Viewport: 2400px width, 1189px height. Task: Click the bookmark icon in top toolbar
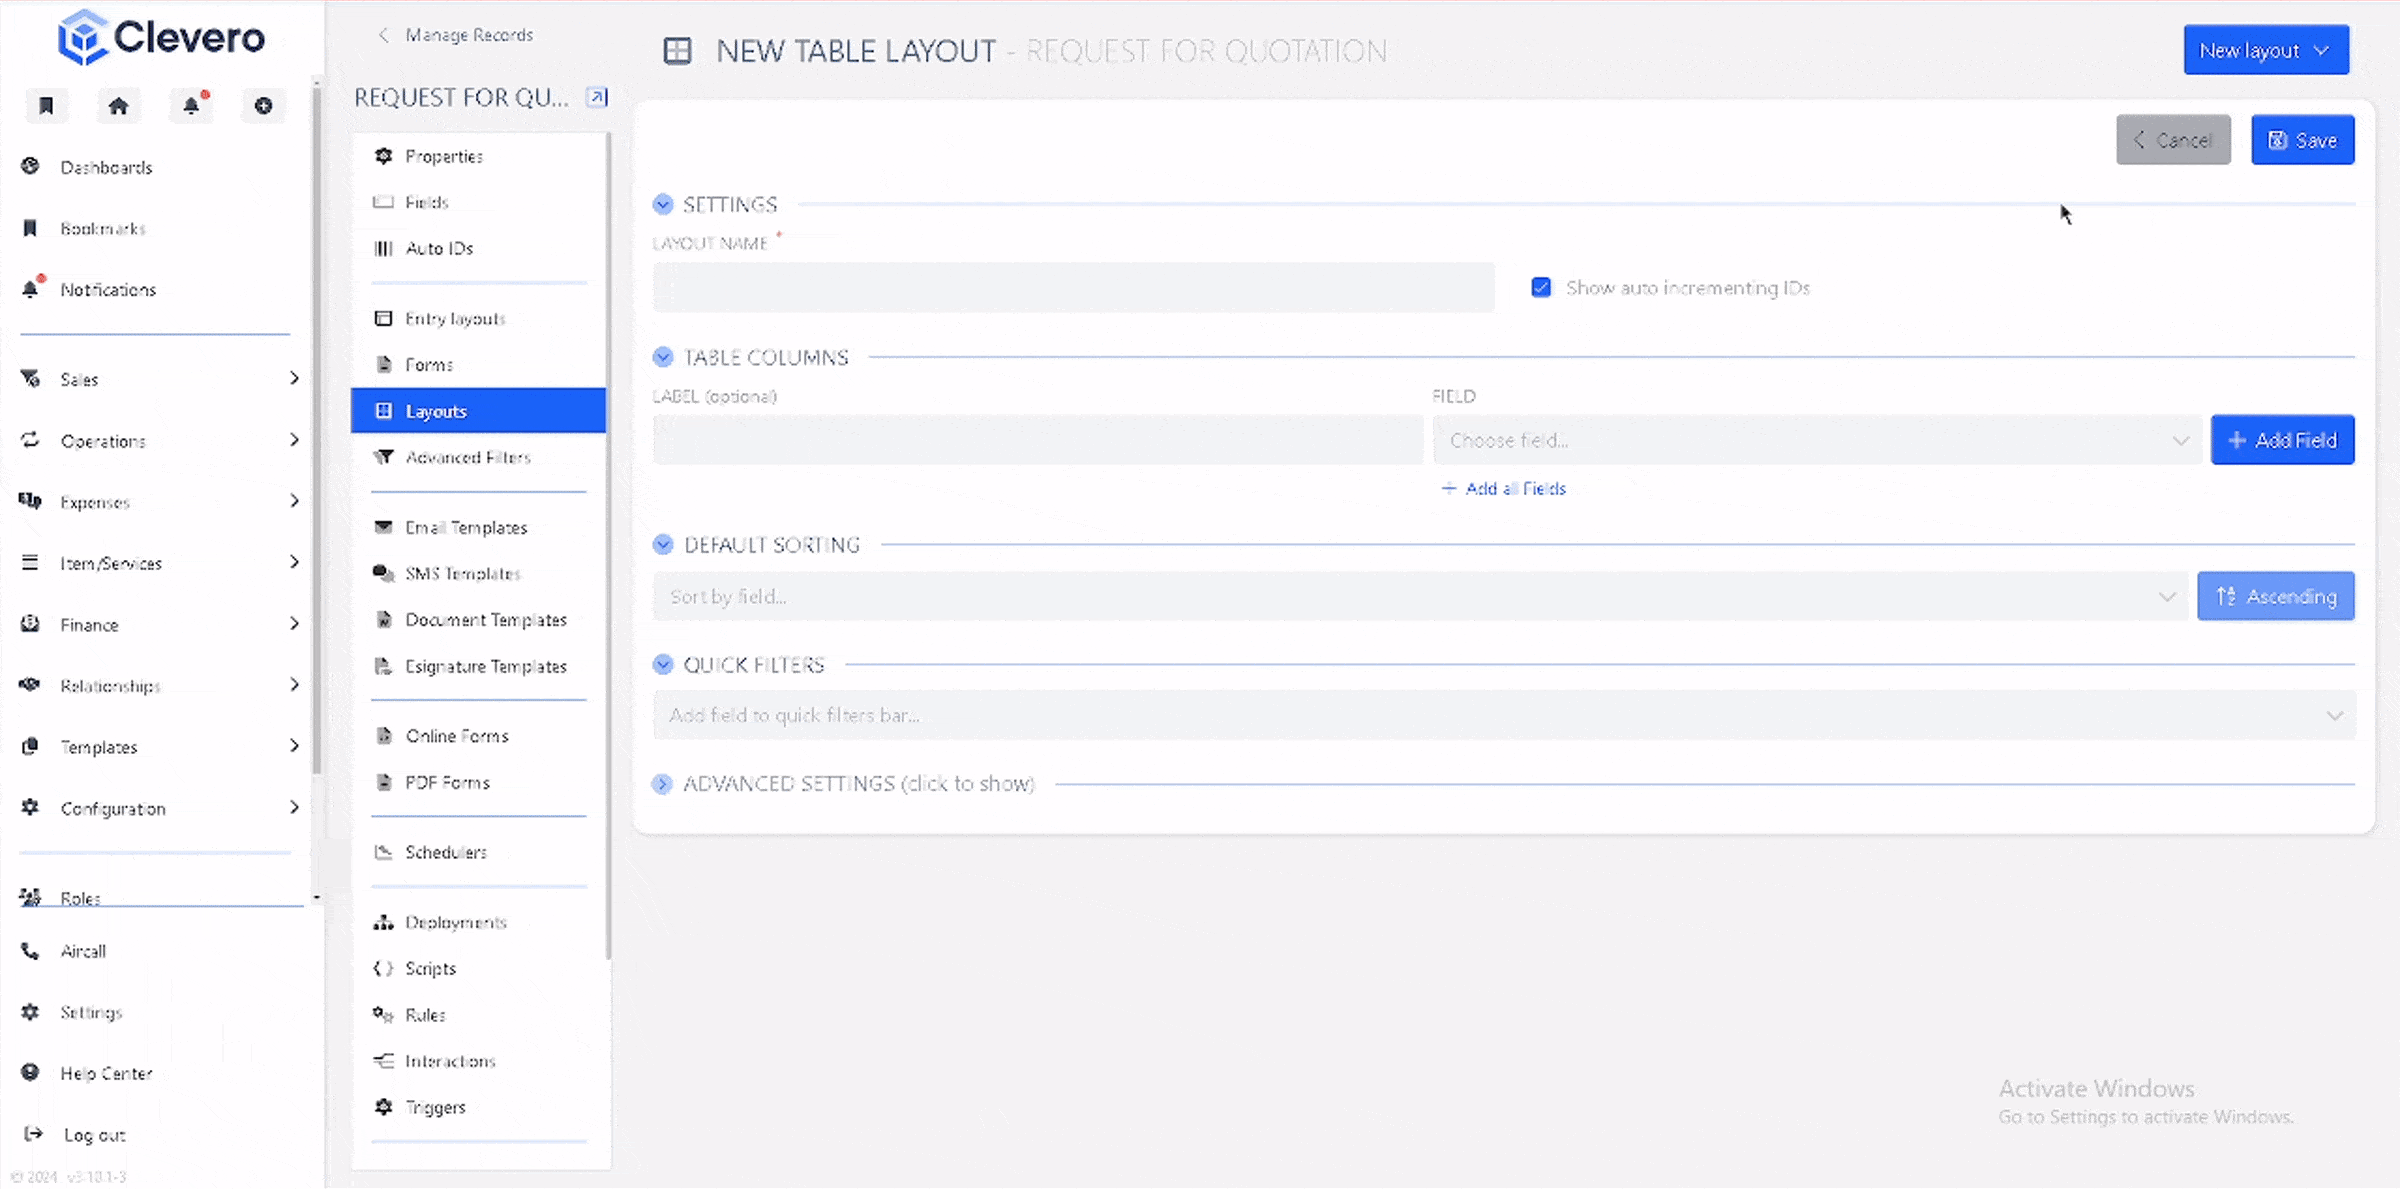click(x=46, y=106)
